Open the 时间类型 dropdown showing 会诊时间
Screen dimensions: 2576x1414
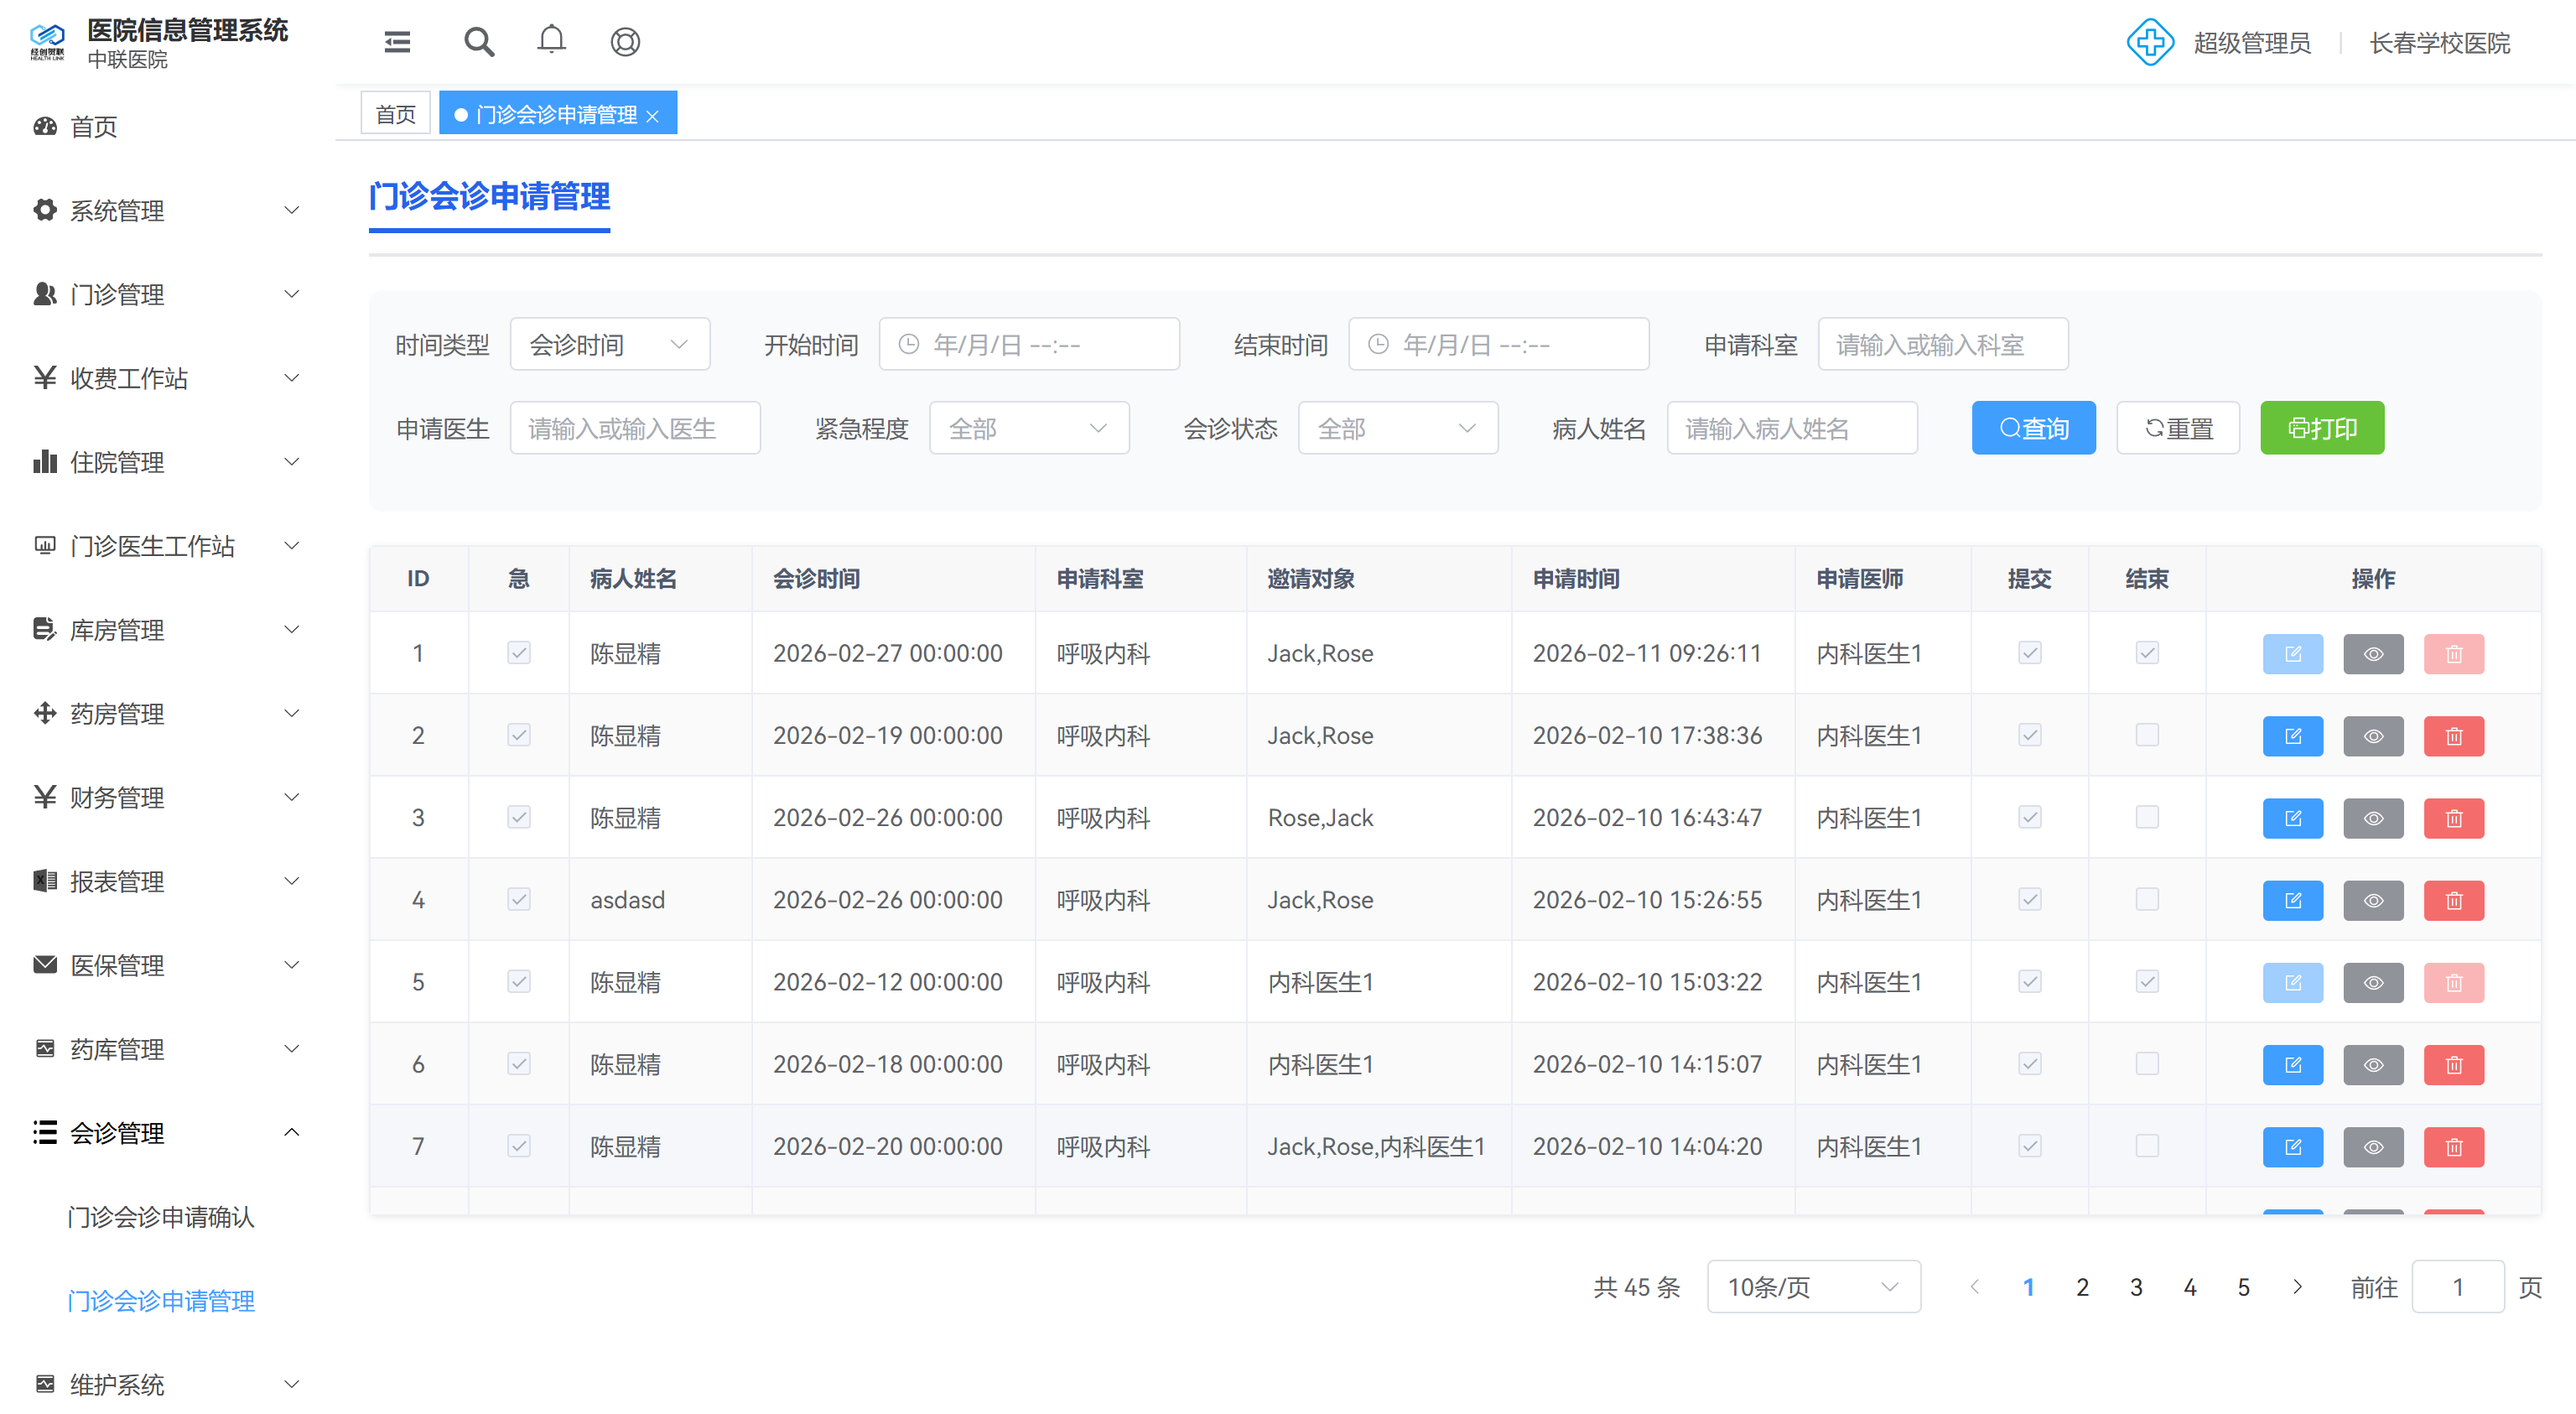point(609,345)
